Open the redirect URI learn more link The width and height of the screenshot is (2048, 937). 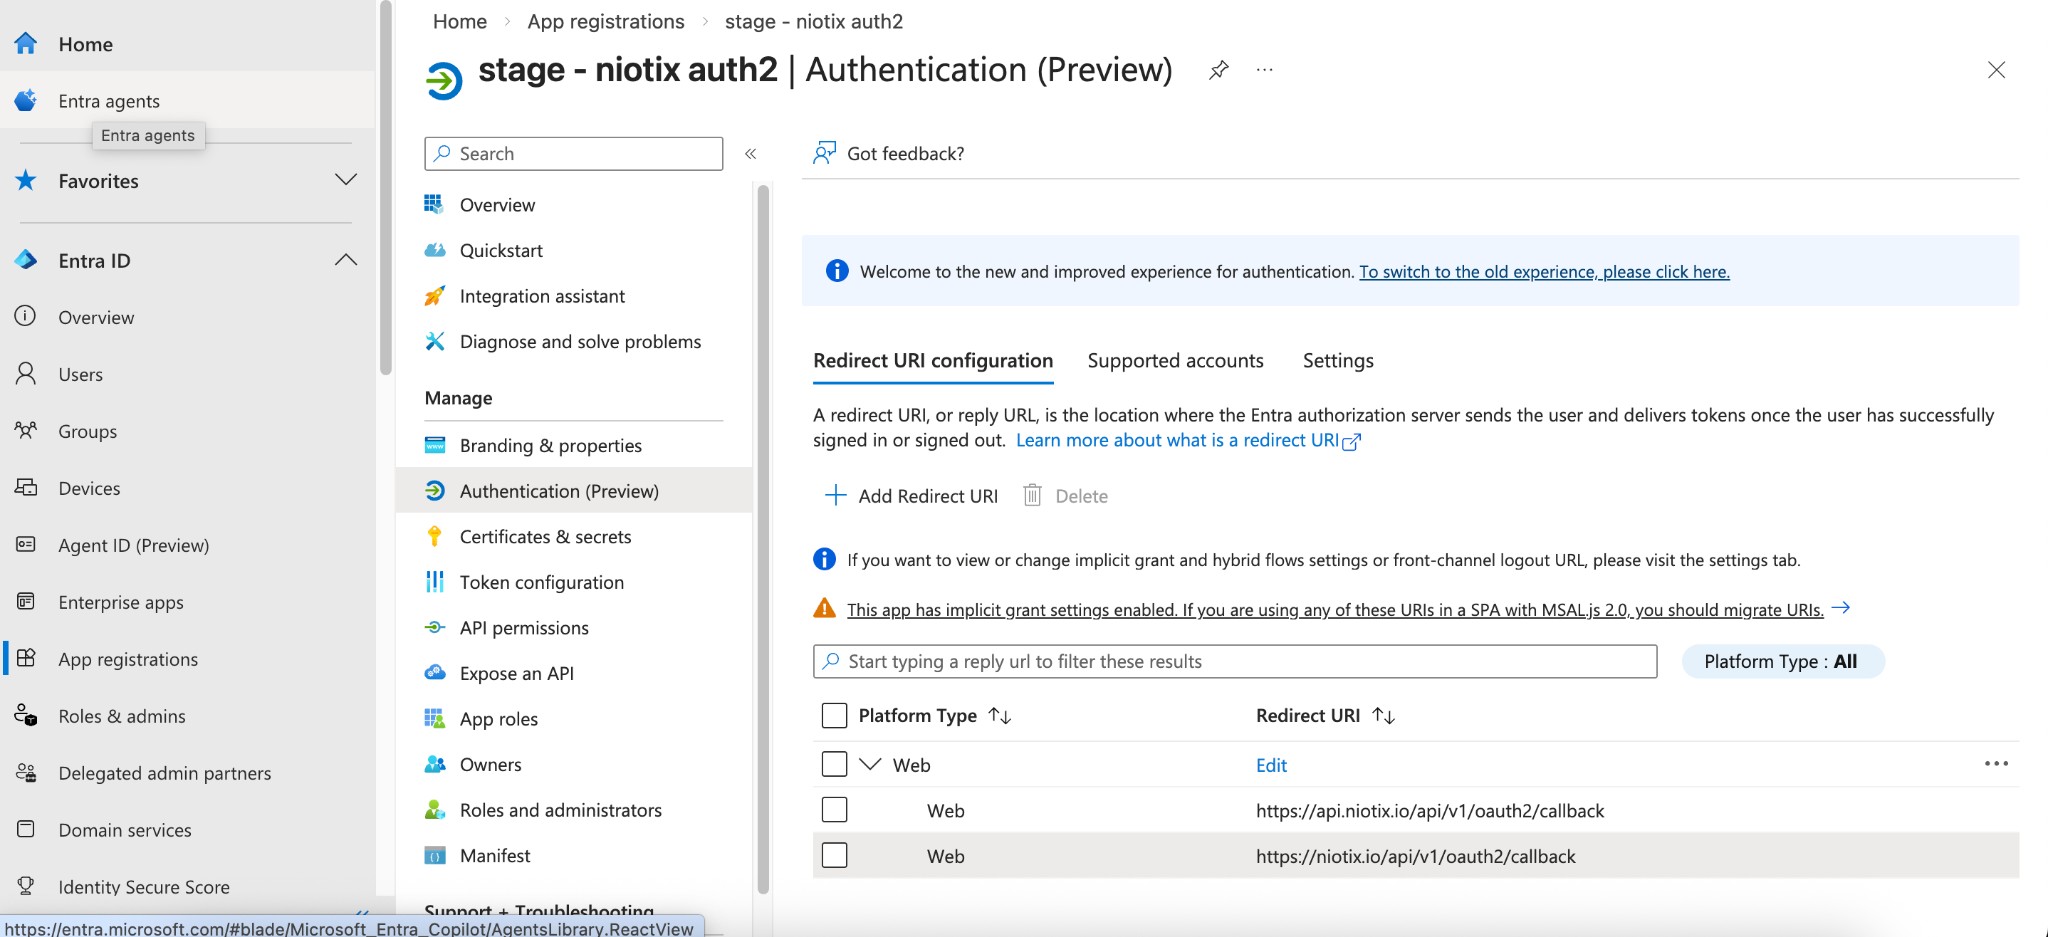[x=1178, y=440]
